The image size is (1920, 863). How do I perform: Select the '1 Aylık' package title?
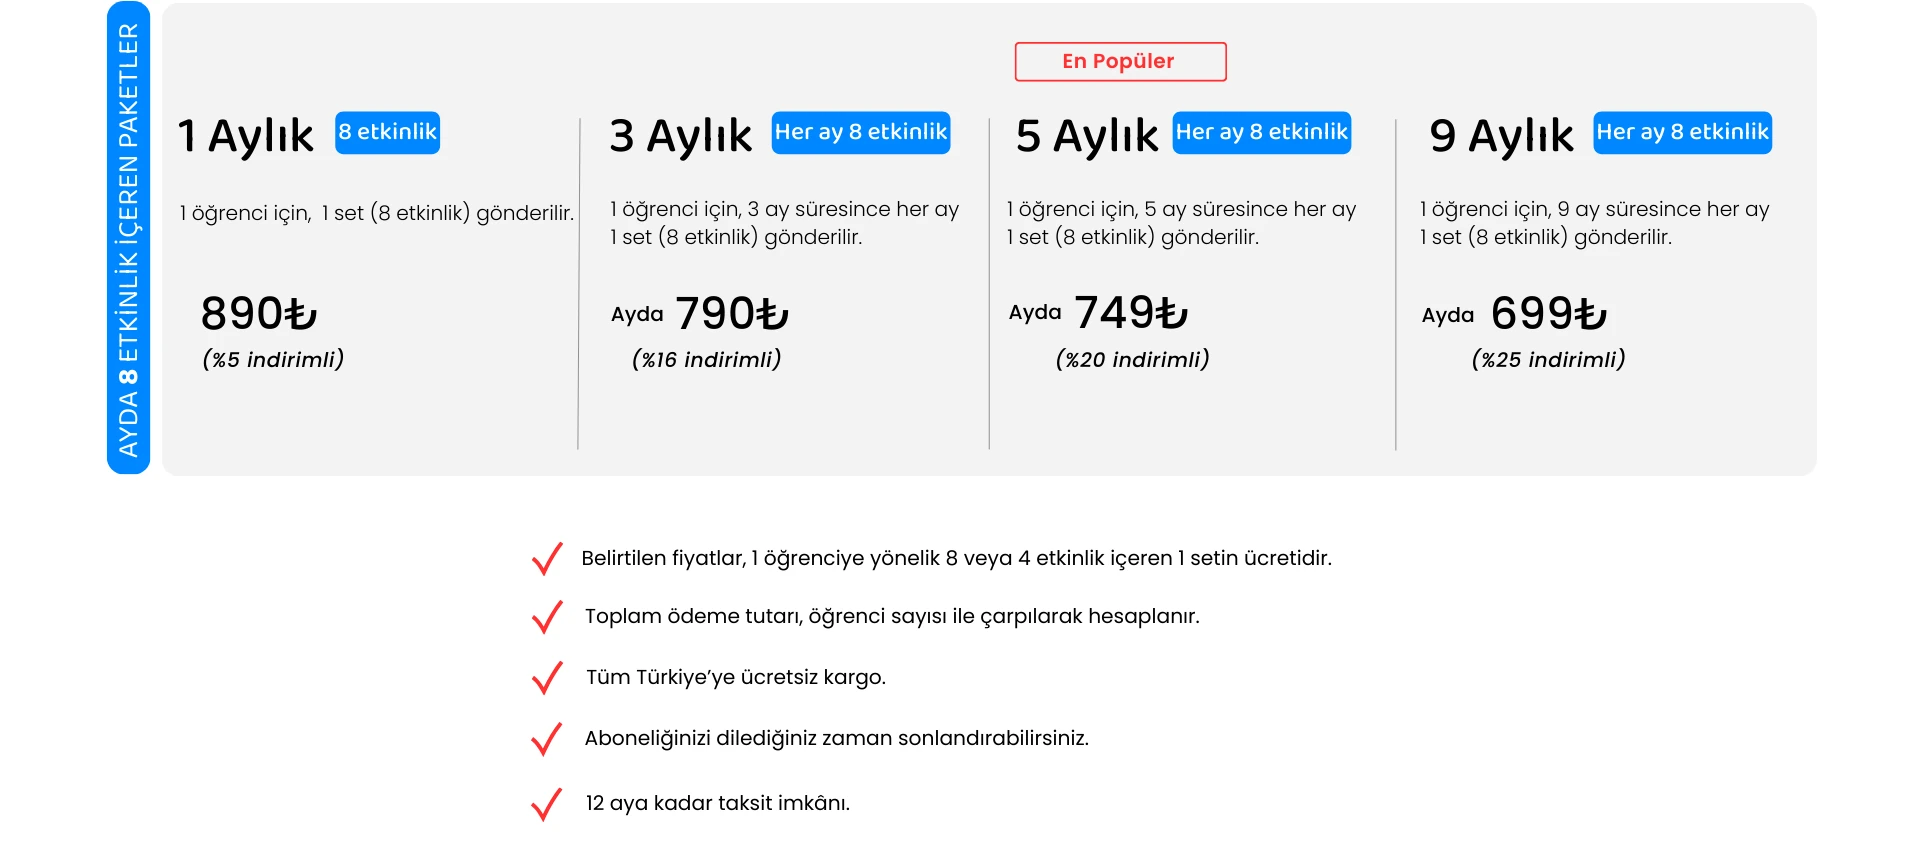(x=246, y=136)
